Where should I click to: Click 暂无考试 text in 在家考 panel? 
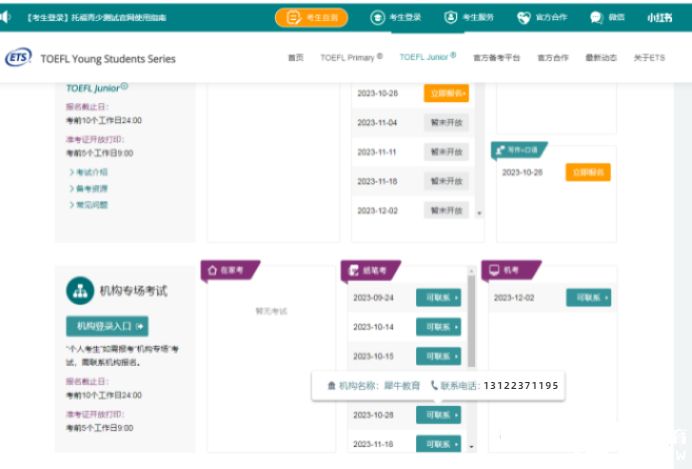tap(271, 311)
